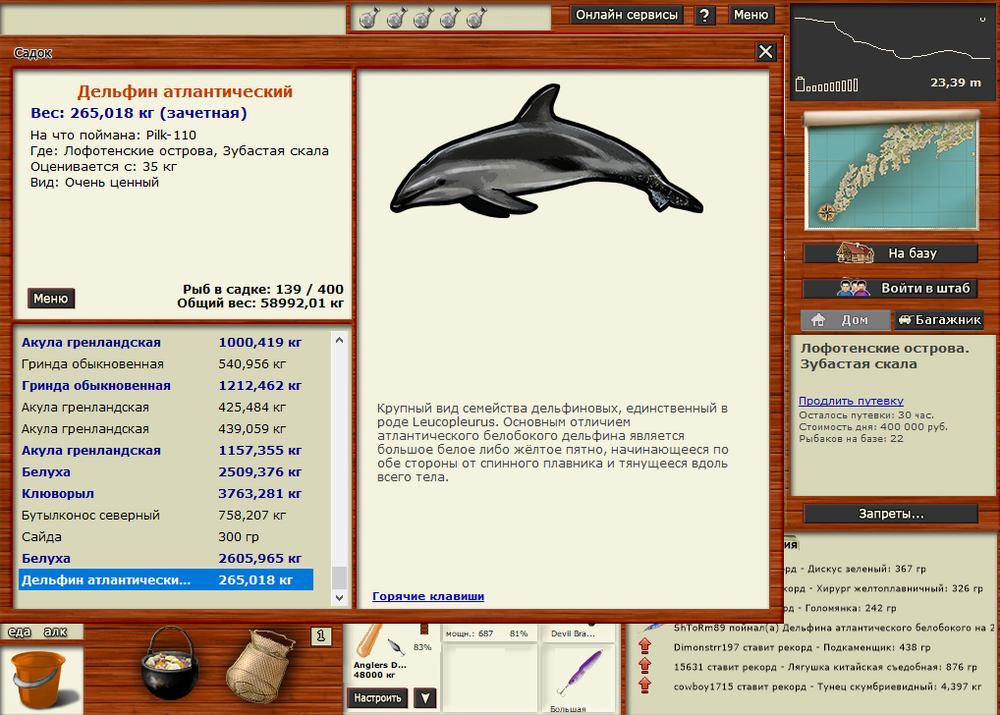The width and height of the screenshot is (1000, 715).
Task: Expand the arrow next to Настроить
Action: click(424, 698)
